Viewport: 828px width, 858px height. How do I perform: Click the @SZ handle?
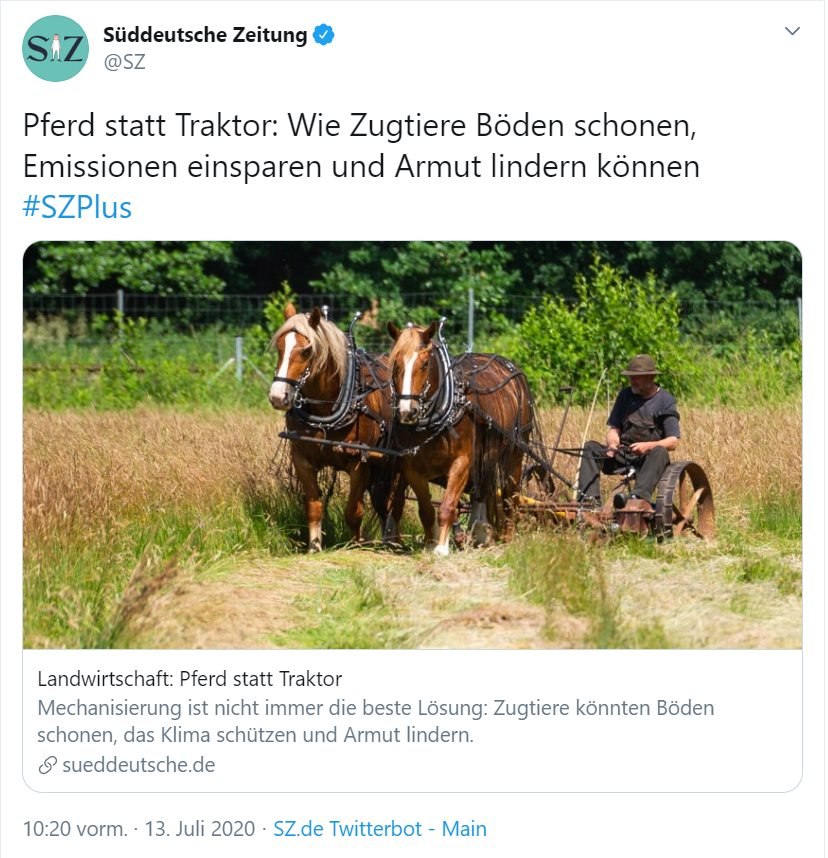coord(125,62)
